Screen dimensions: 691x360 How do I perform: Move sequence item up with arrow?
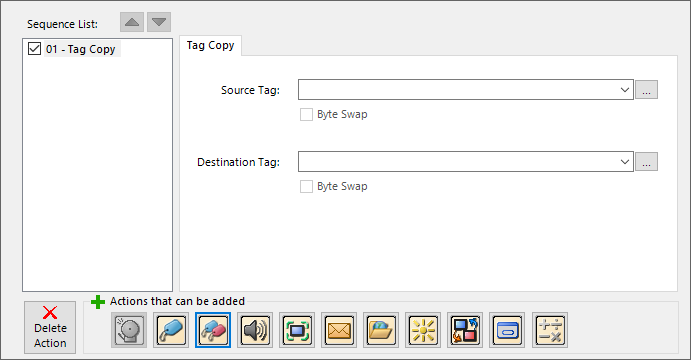coord(132,22)
